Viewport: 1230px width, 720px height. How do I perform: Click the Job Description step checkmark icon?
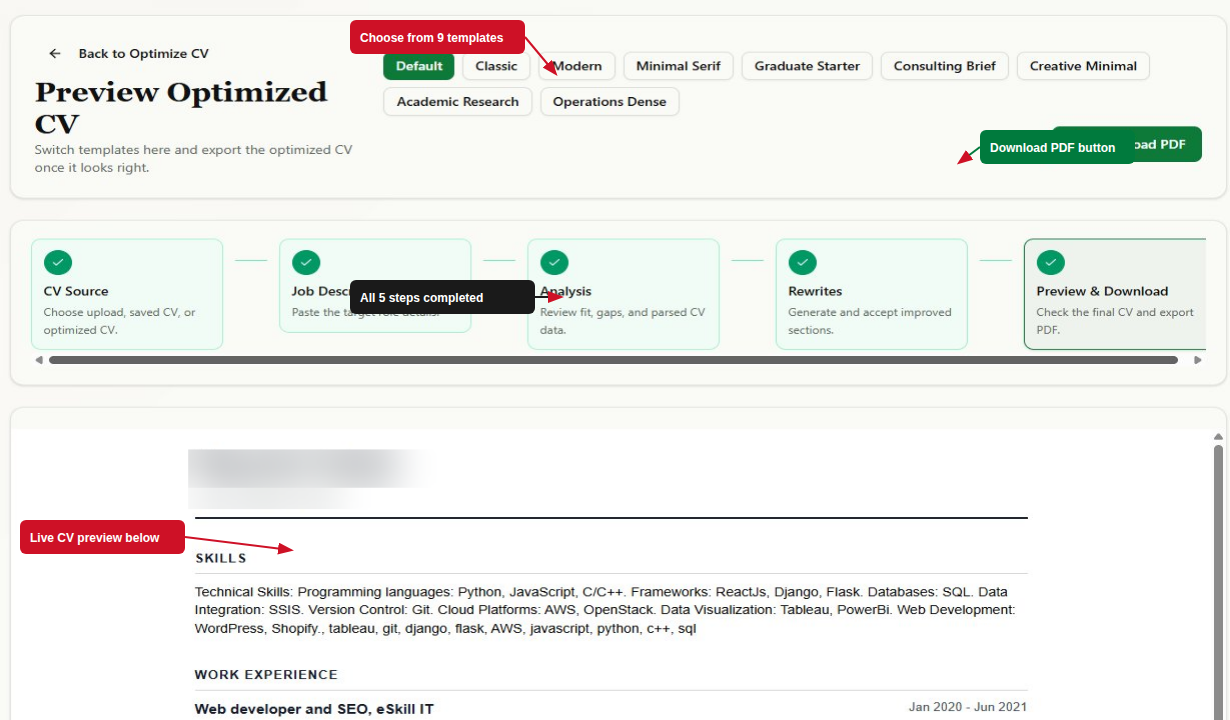pos(306,262)
